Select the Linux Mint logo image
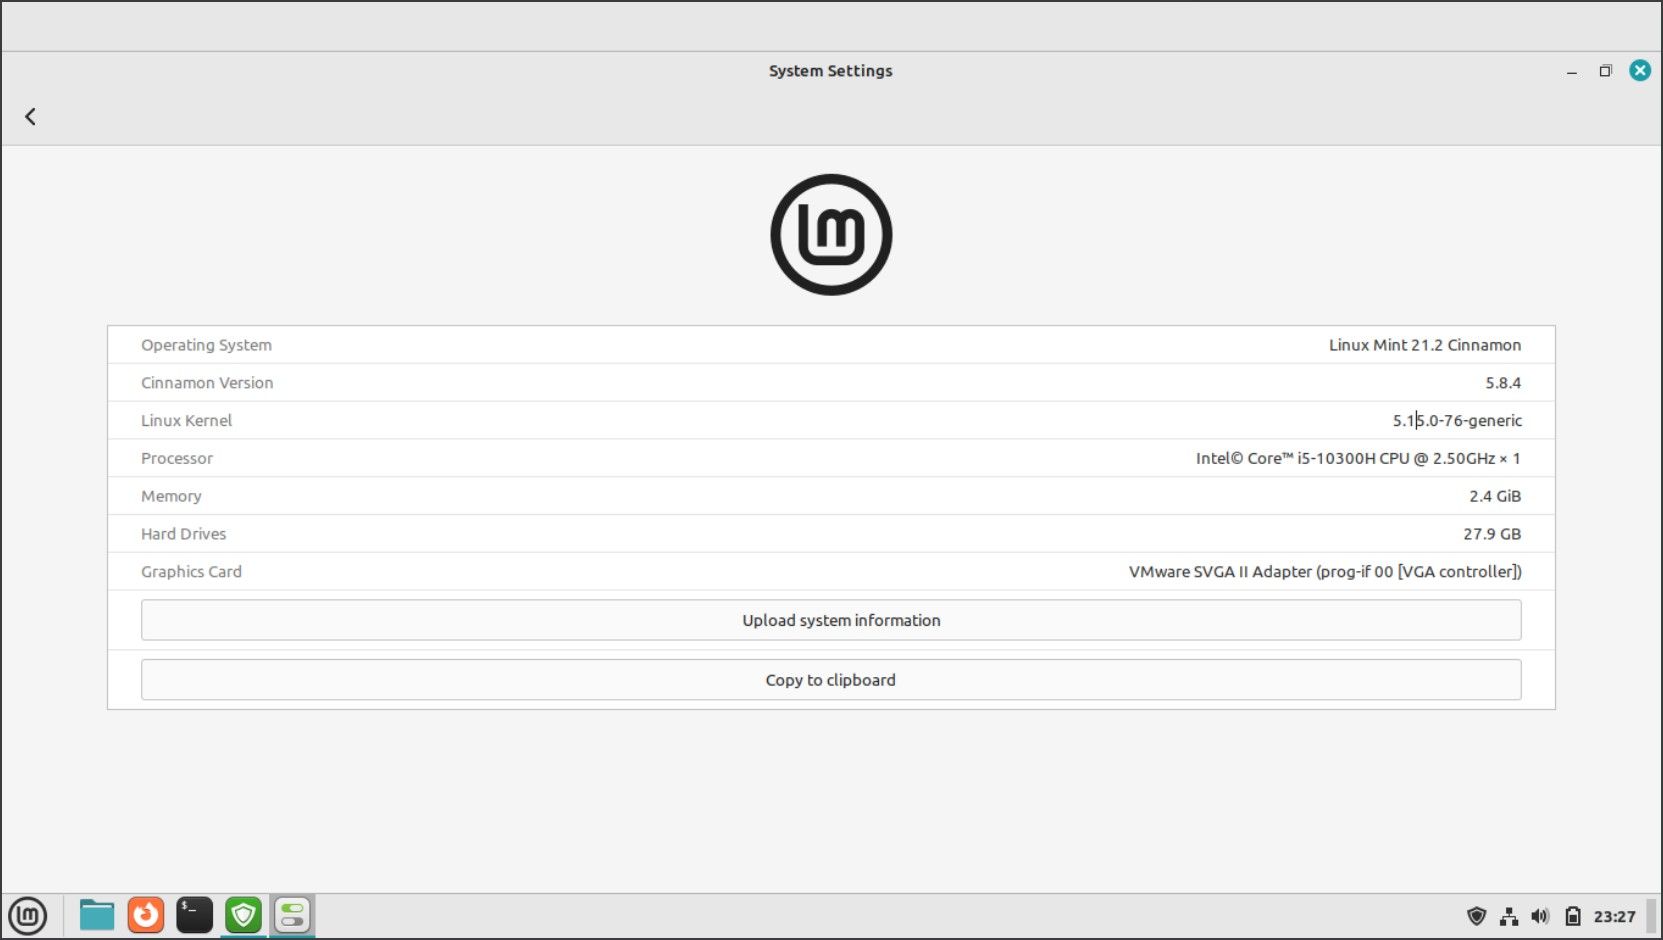The width and height of the screenshot is (1663, 940). click(x=831, y=232)
